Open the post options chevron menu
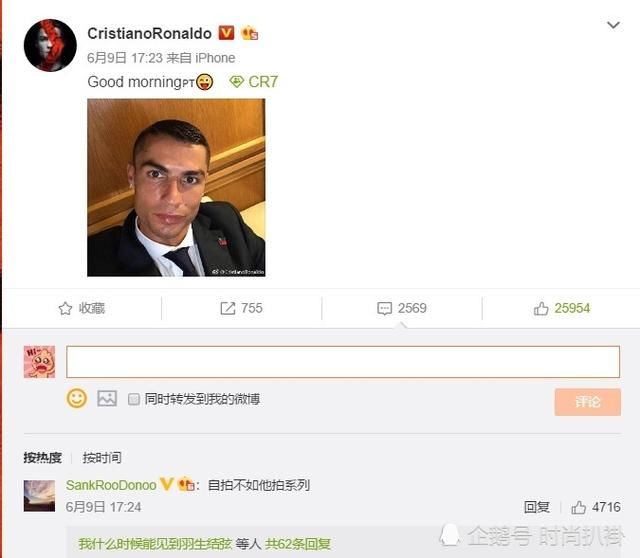Viewport: 640px width, 558px height. point(613,25)
